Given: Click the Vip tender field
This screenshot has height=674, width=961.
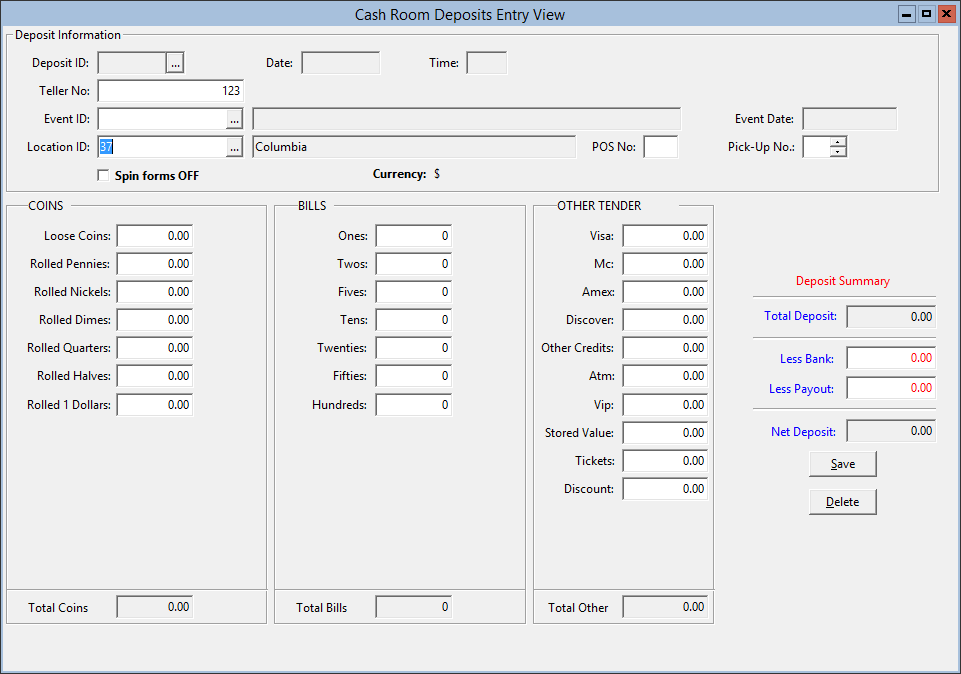Looking at the screenshot, I should tap(665, 405).
